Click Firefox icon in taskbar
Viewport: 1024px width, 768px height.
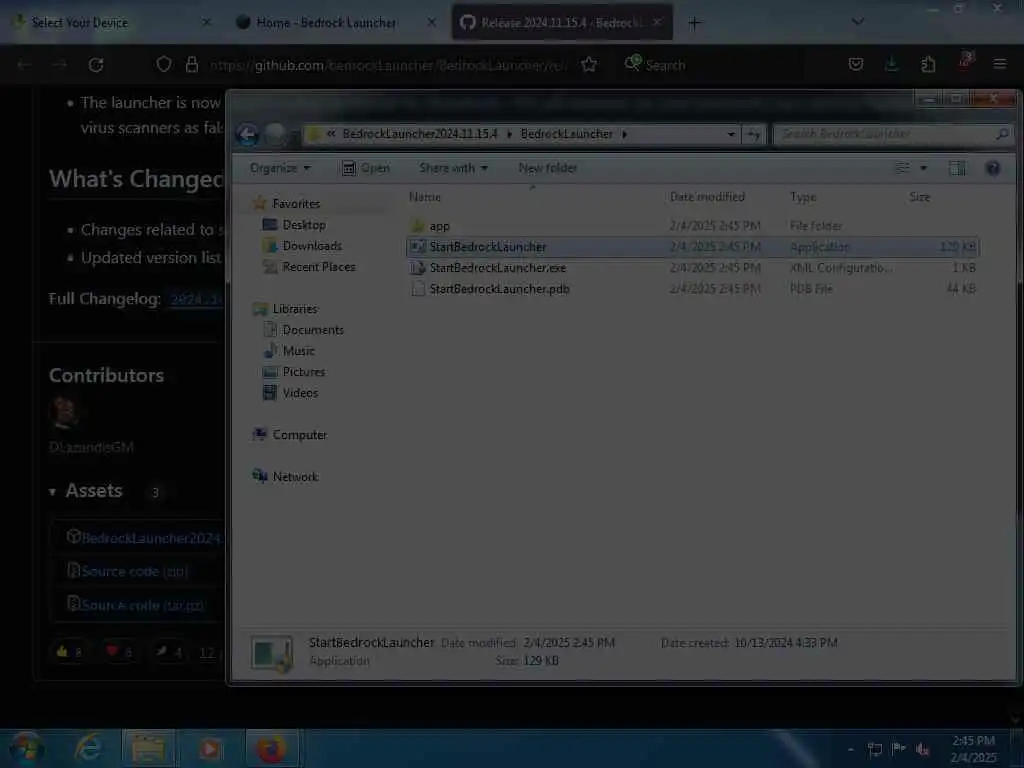pyautogui.click(x=271, y=749)
